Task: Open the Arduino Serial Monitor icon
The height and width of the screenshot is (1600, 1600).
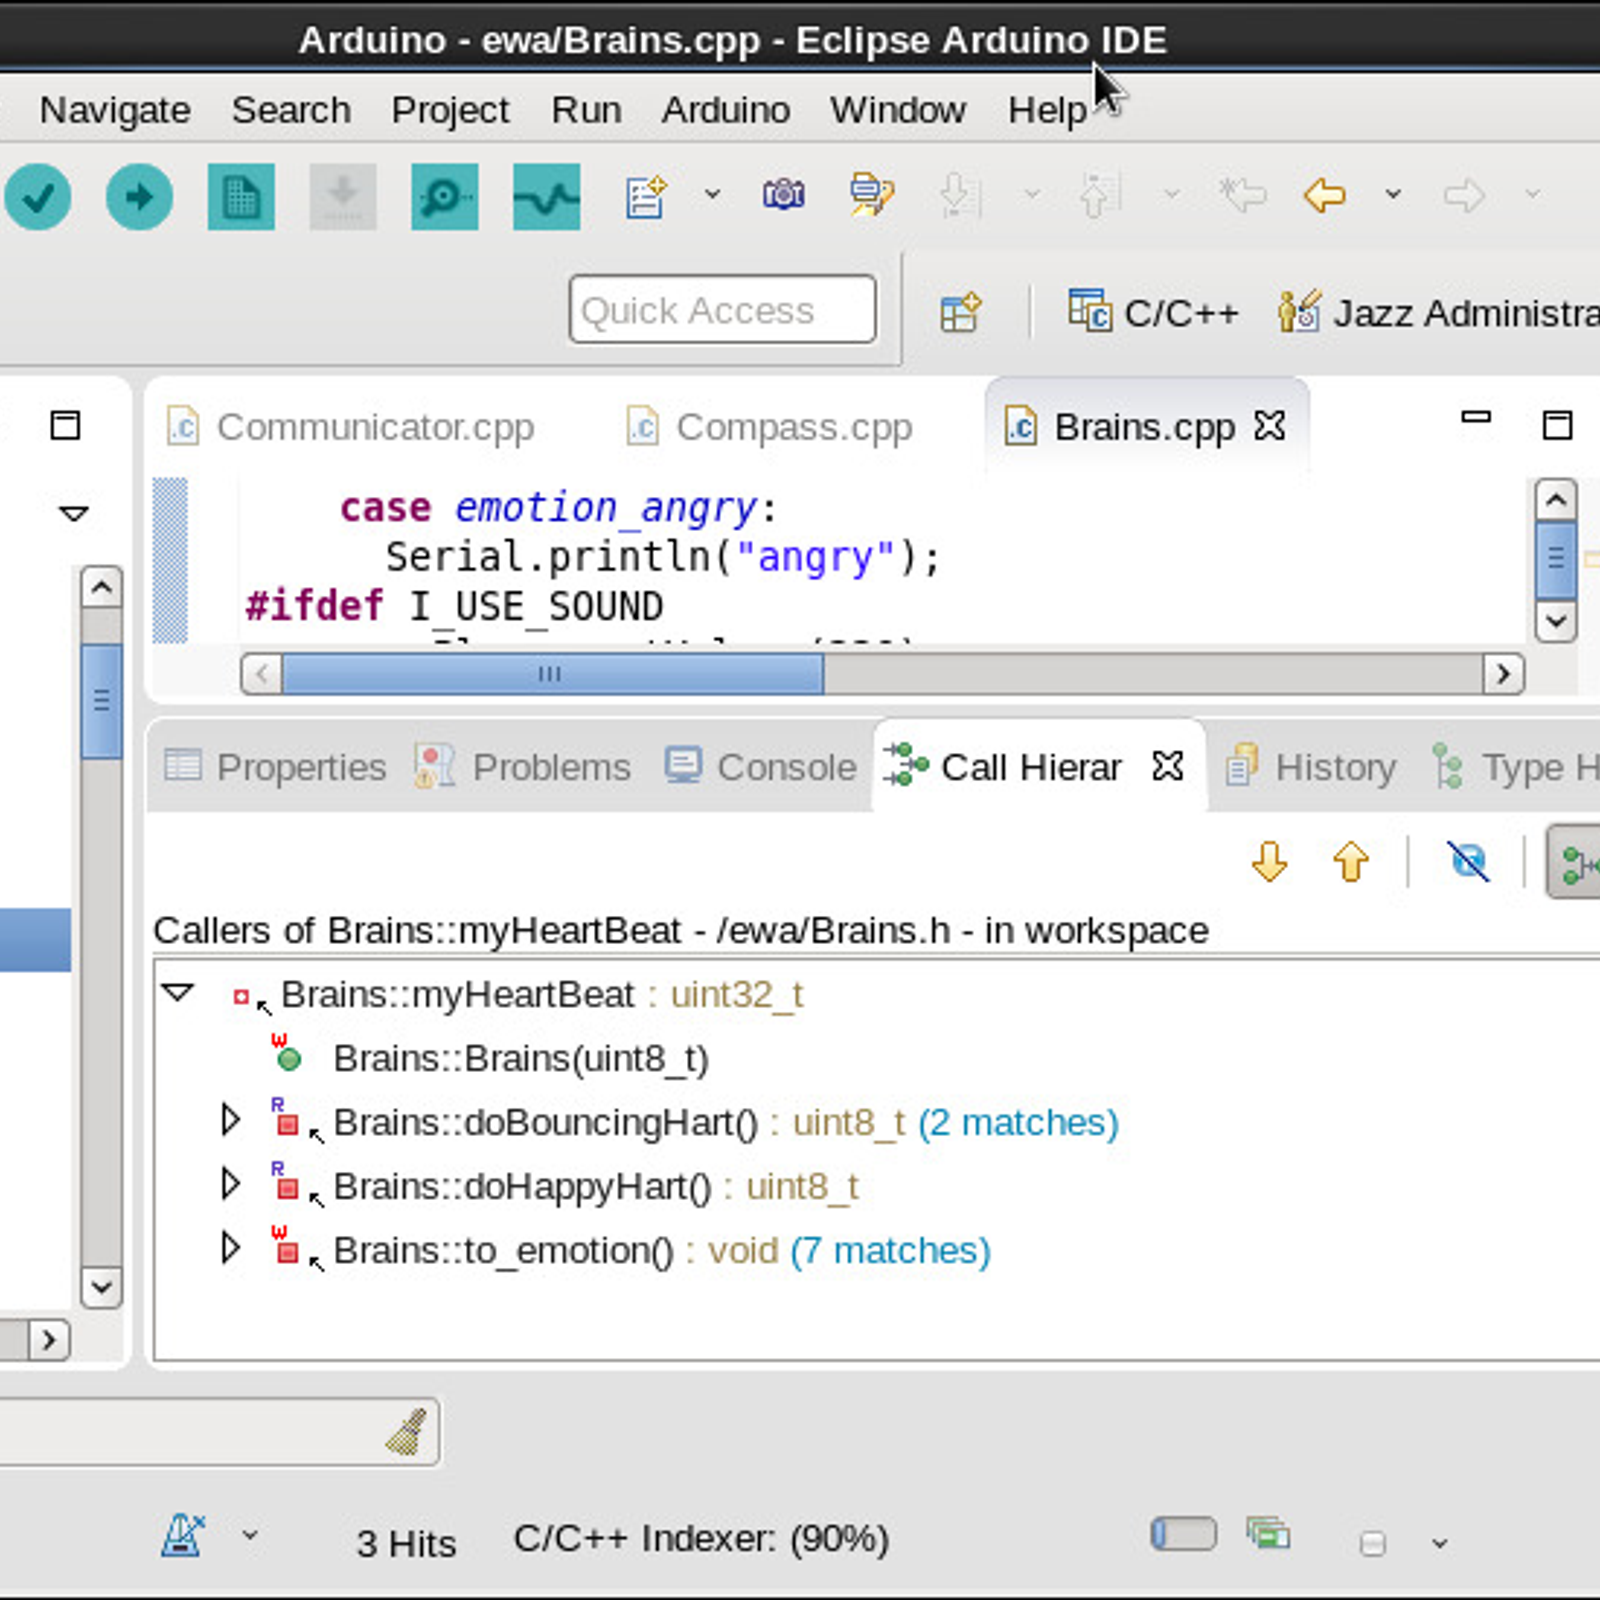Action: (445, 197)
